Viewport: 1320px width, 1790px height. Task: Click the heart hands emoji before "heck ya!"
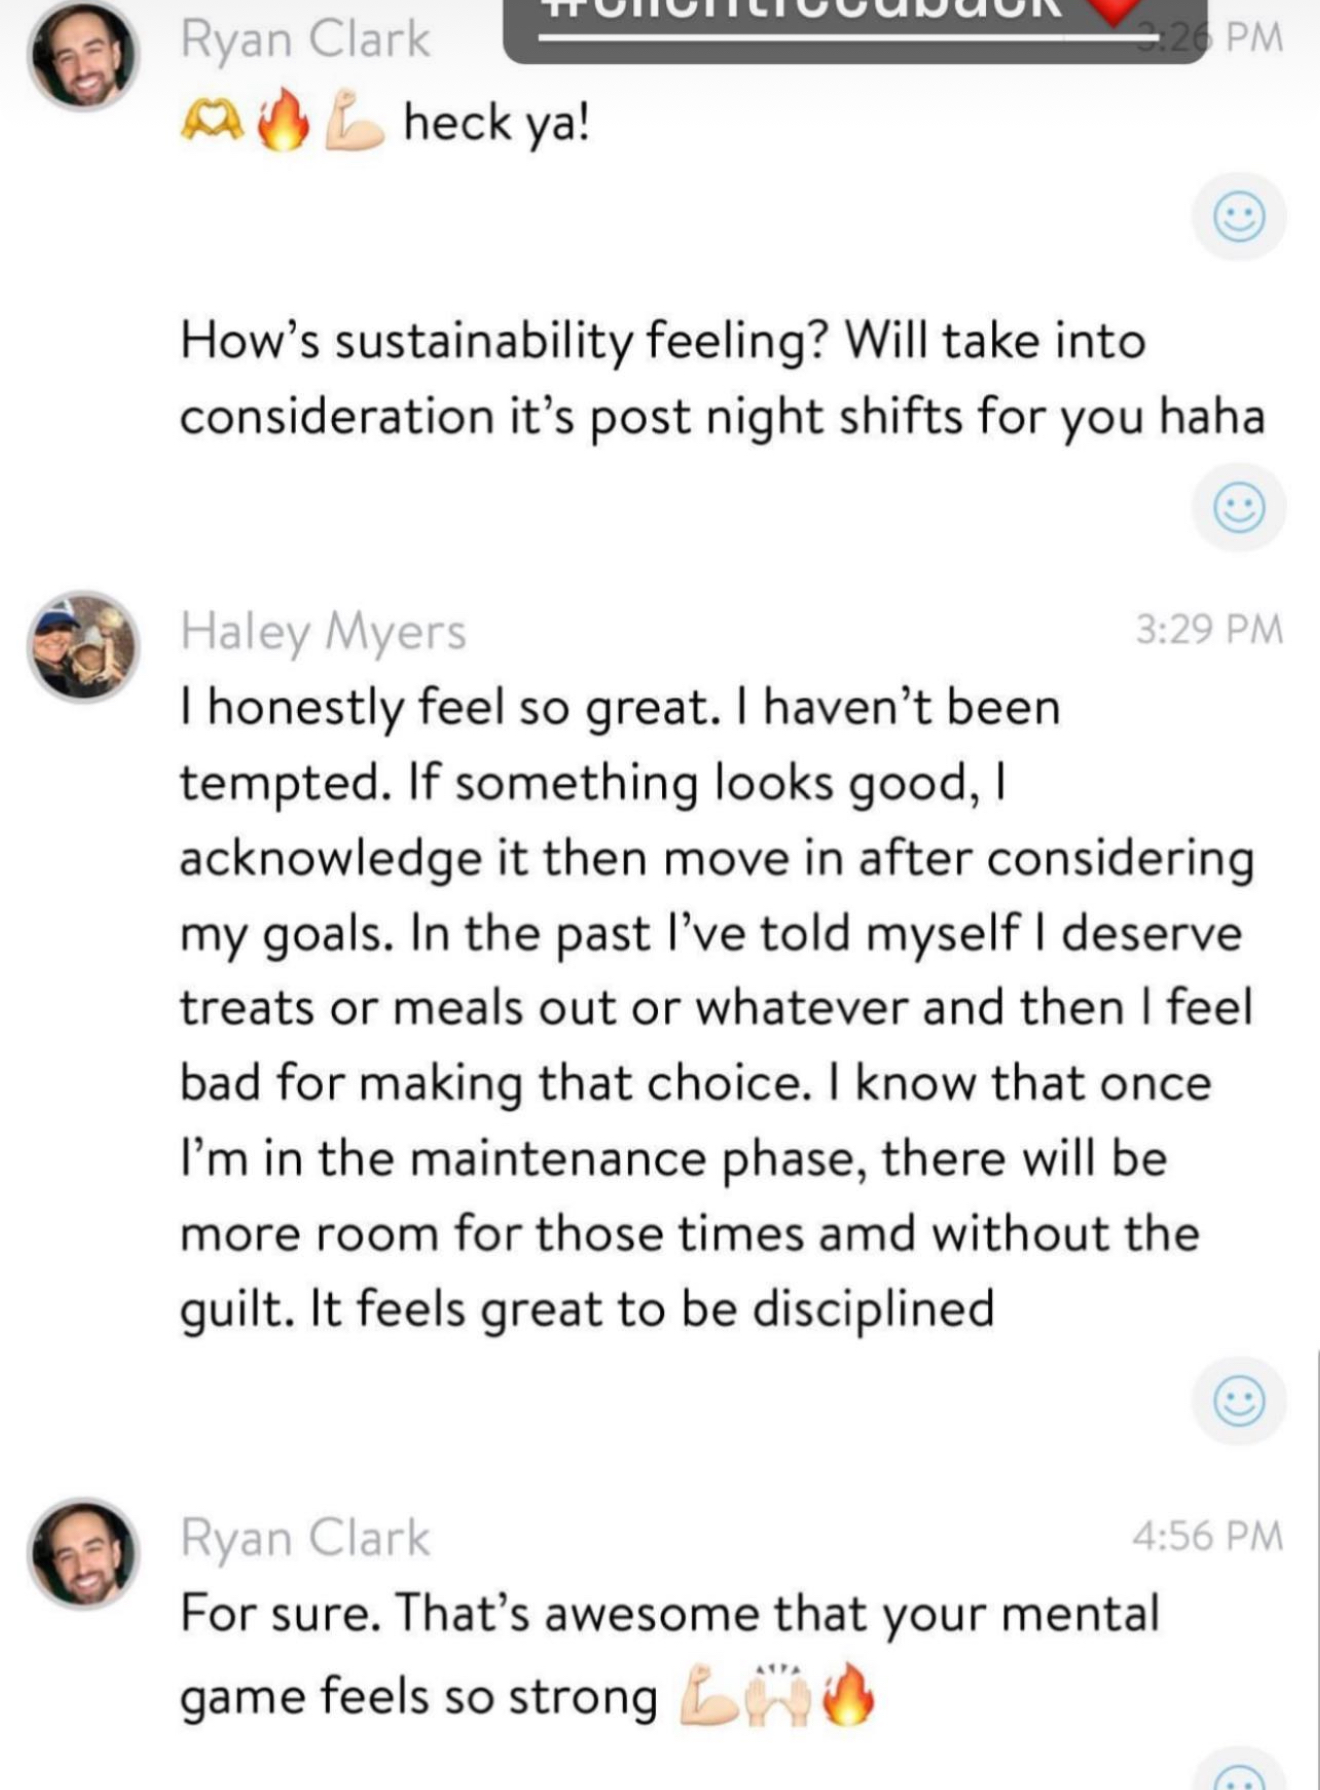pos(212,122)
